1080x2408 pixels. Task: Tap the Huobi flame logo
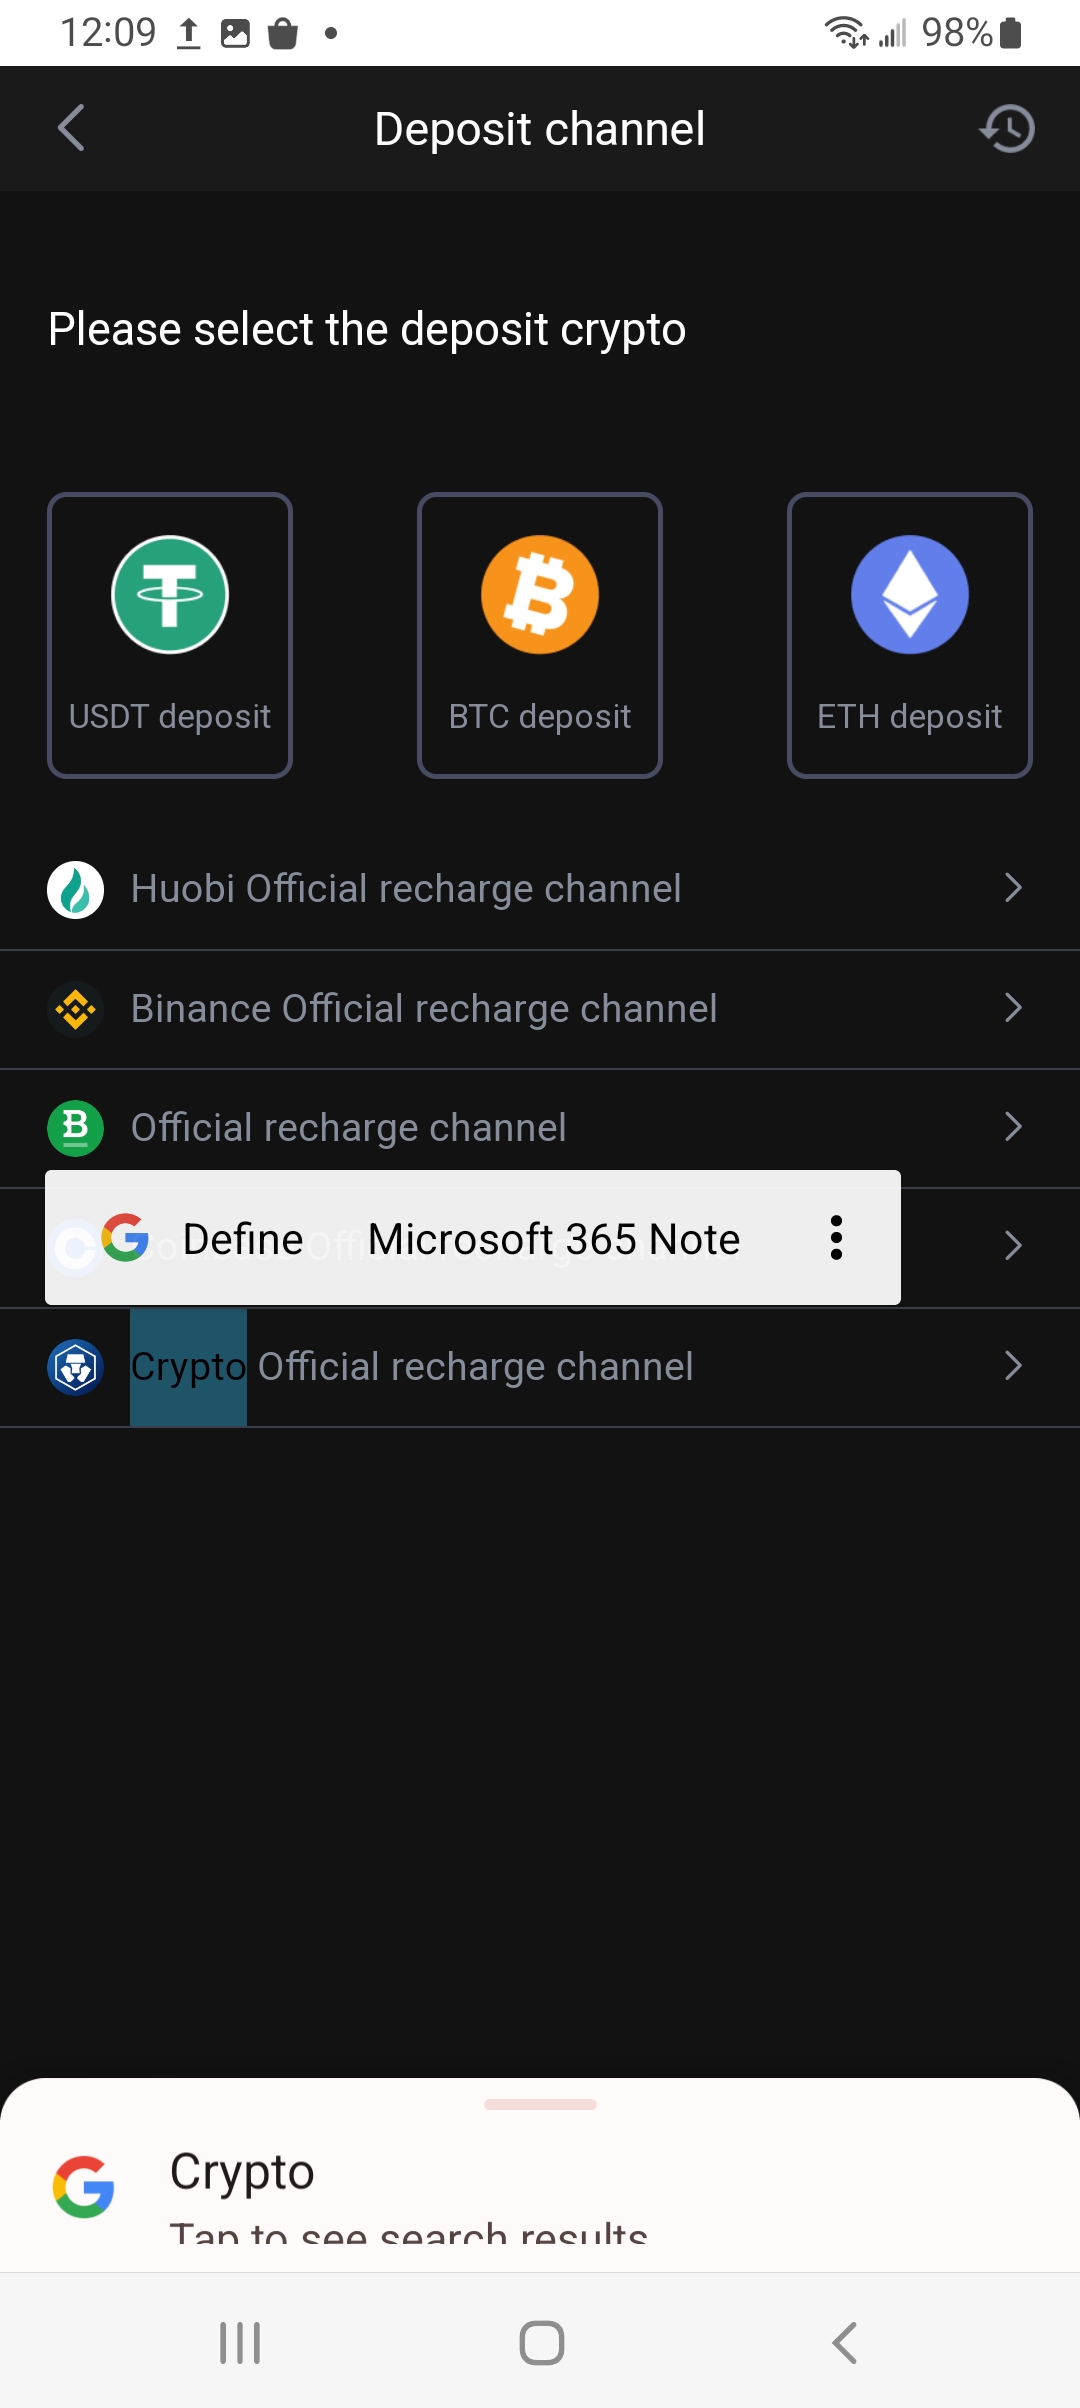tap(76, 889)
